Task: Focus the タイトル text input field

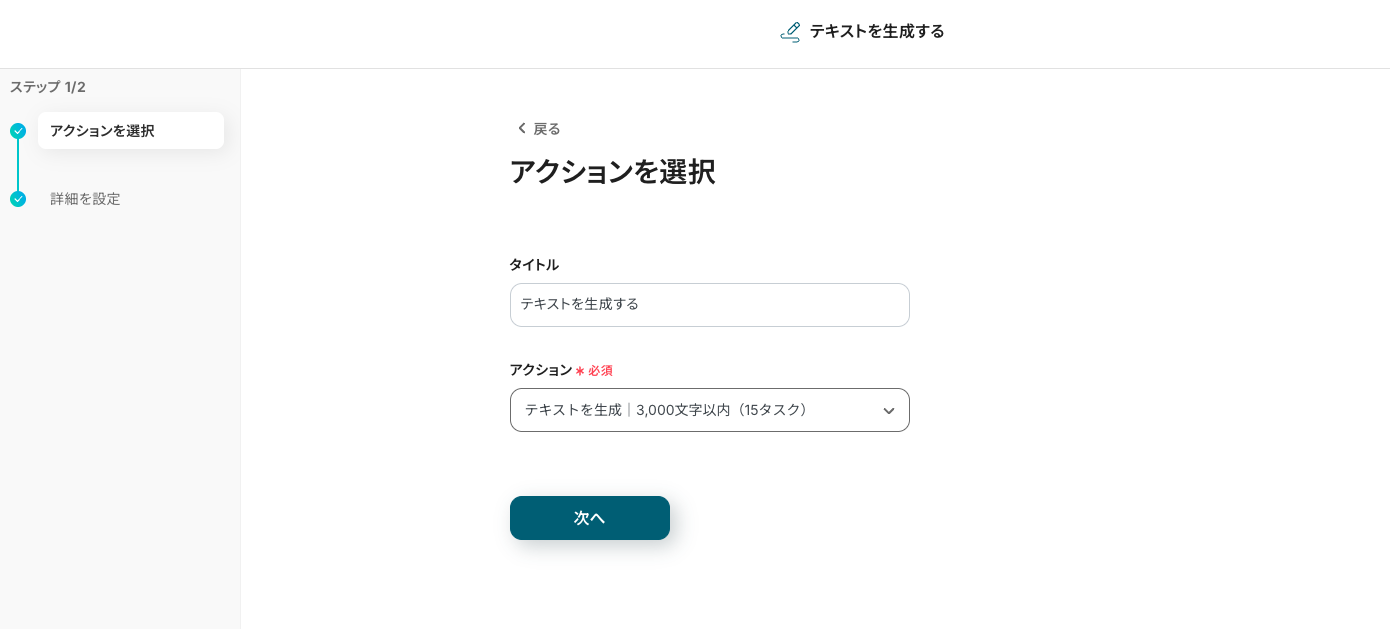Action: point(709,305)
